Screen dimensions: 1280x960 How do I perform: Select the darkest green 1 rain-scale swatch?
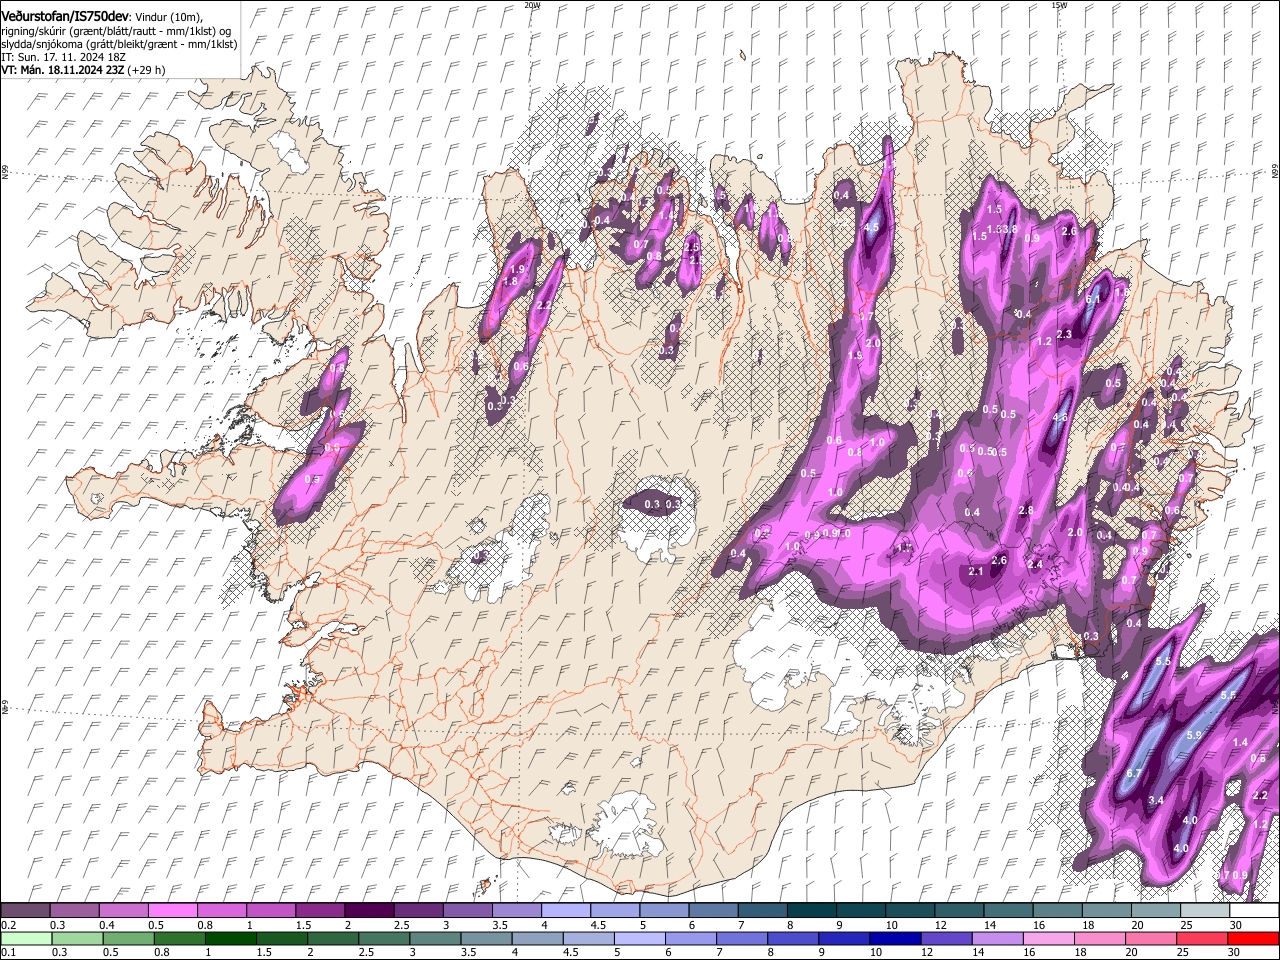click(230, 938)
